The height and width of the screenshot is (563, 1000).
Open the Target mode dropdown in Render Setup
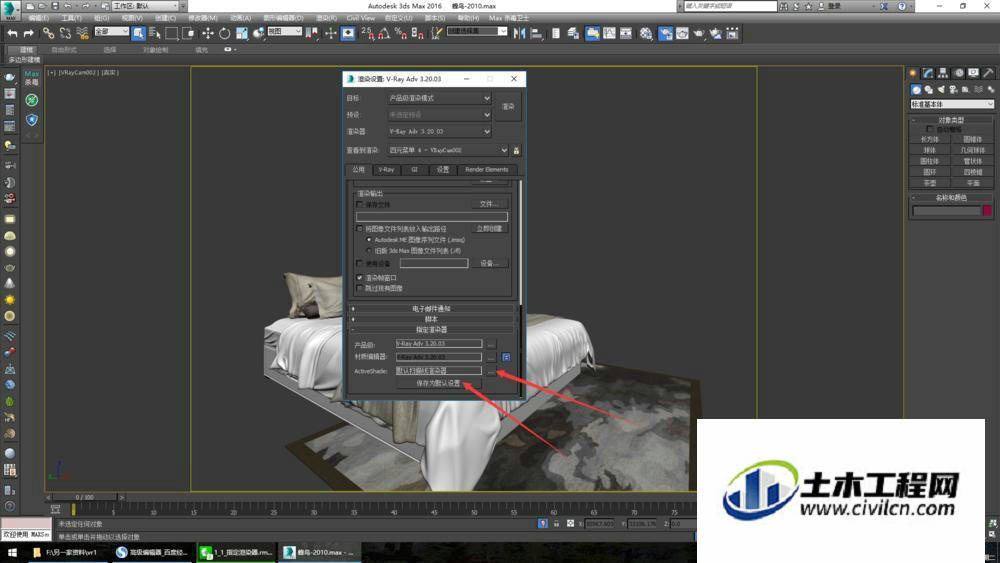(x=439, y=98)
